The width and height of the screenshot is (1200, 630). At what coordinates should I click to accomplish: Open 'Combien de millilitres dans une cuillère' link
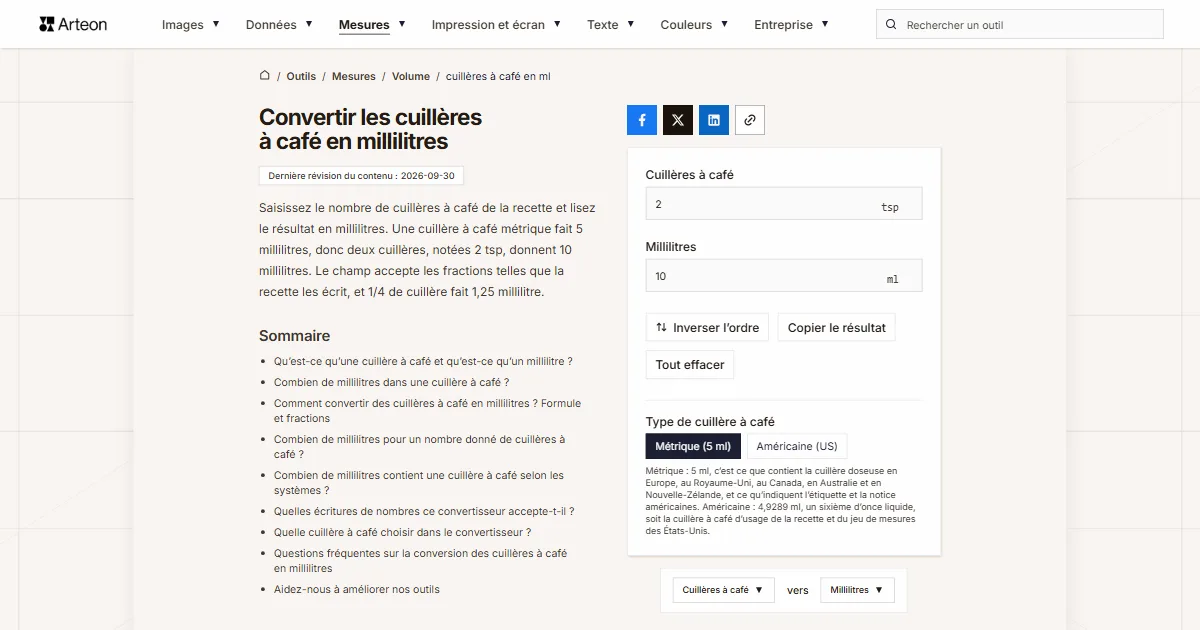[x=391, y=382]
